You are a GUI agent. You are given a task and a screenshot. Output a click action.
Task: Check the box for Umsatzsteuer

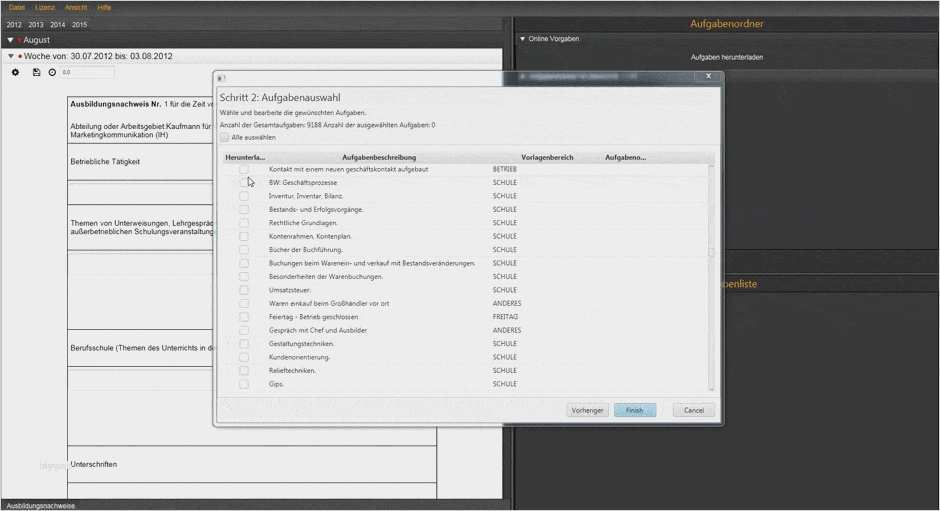pyautogui.click(x=244, y=290)
